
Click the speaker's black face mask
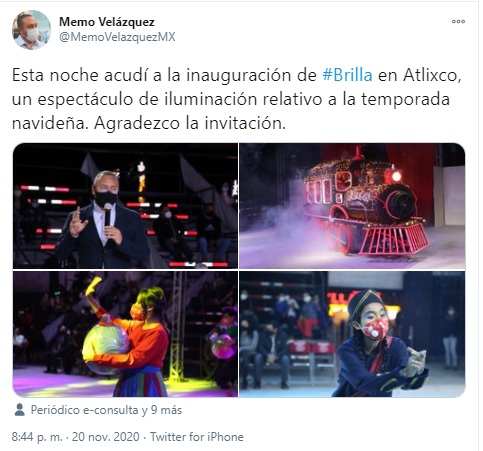pyautogui.click(x=106, y=198)
